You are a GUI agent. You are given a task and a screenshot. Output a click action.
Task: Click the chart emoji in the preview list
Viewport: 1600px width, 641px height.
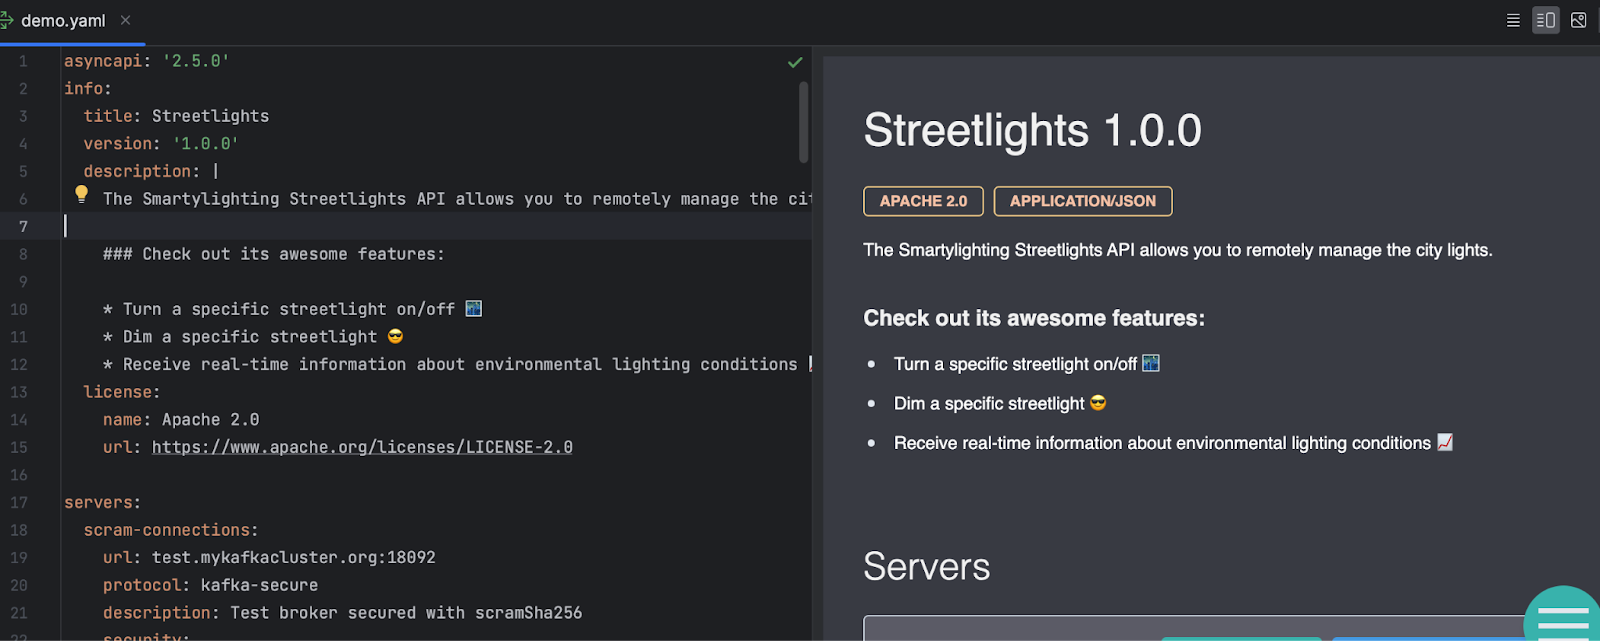tap(1445, 442)
